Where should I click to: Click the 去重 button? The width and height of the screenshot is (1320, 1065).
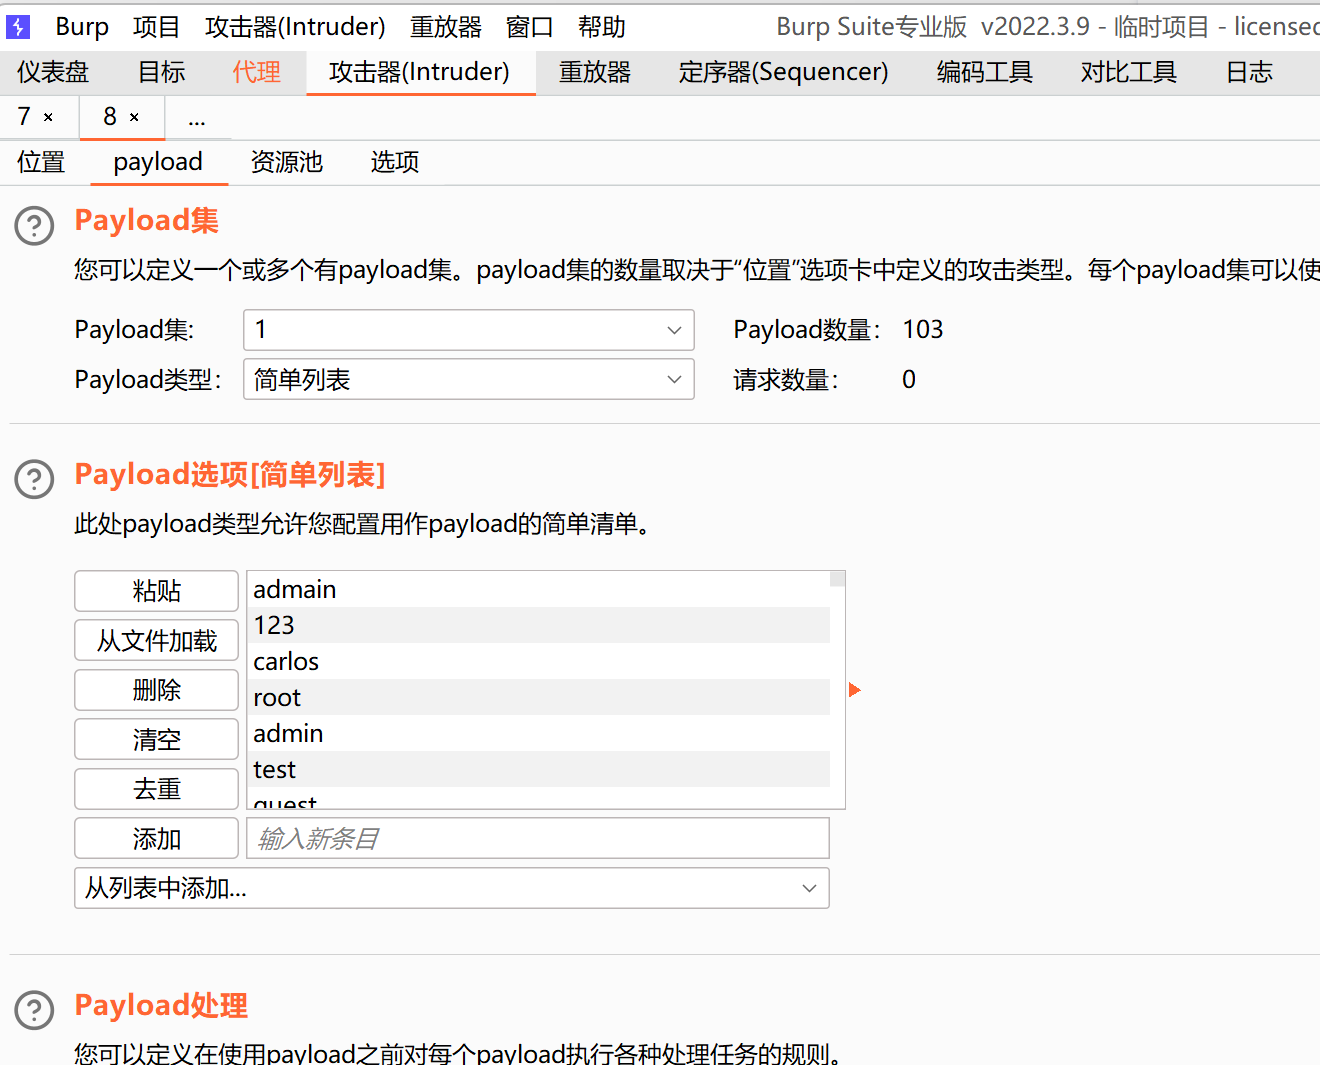point(156,789)
